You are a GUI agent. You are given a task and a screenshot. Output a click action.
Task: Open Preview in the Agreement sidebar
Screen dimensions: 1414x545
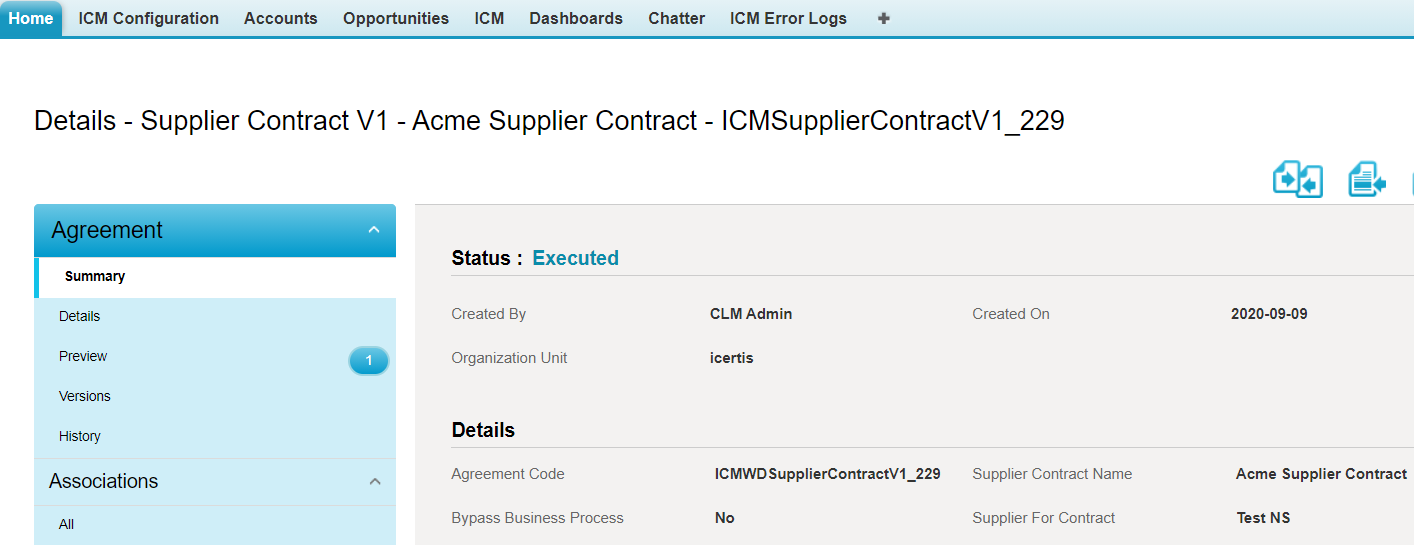coord(83,356)
